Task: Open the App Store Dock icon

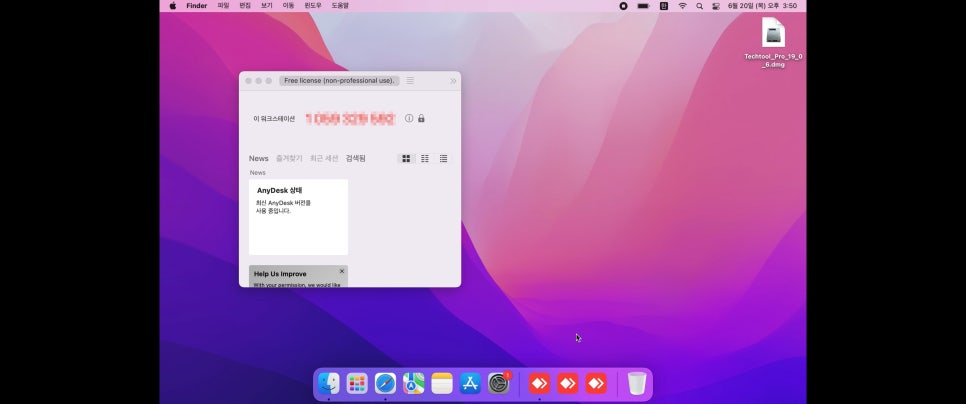Action: (470, 384)
